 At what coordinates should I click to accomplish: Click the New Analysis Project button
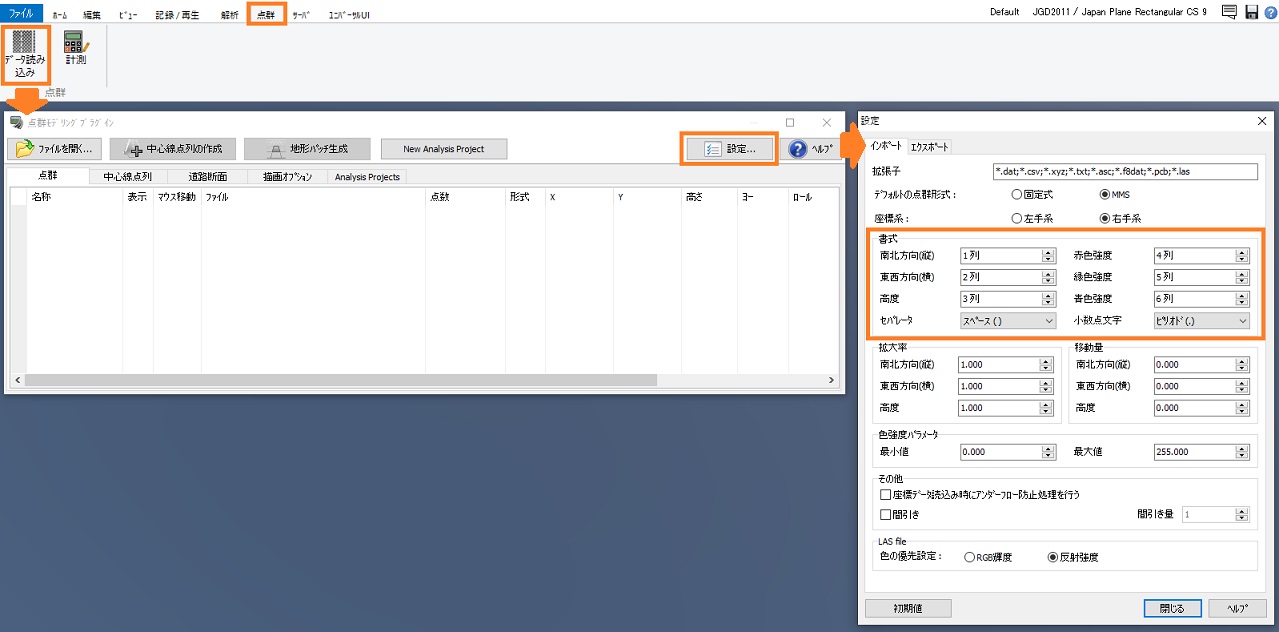(444, 149)
